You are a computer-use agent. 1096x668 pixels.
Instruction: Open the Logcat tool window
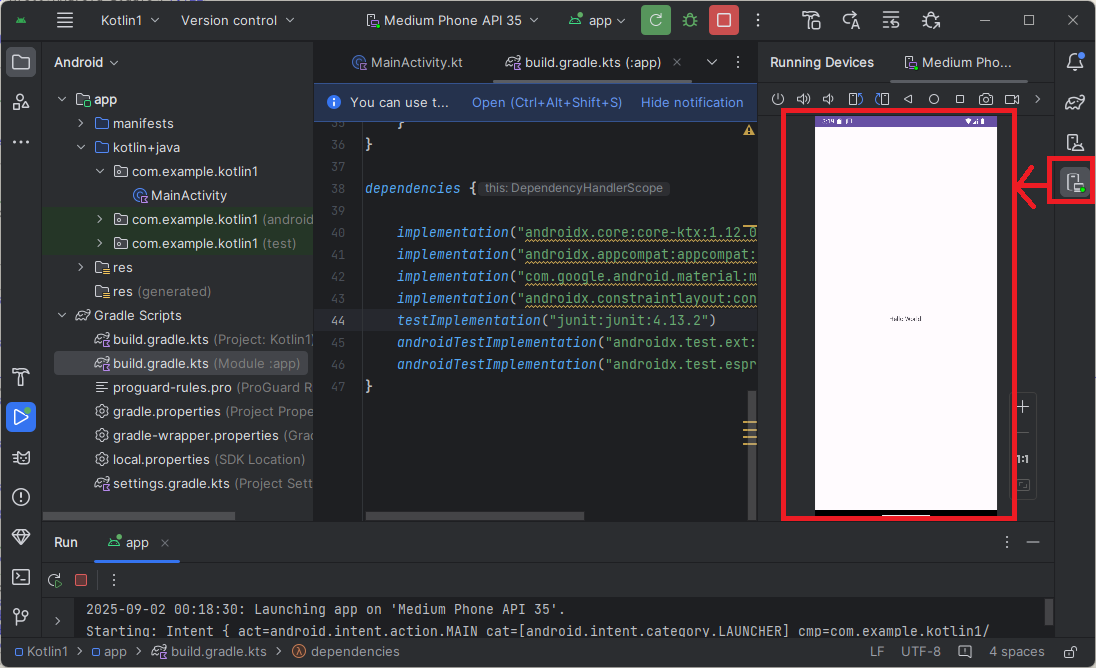(21, 457)
